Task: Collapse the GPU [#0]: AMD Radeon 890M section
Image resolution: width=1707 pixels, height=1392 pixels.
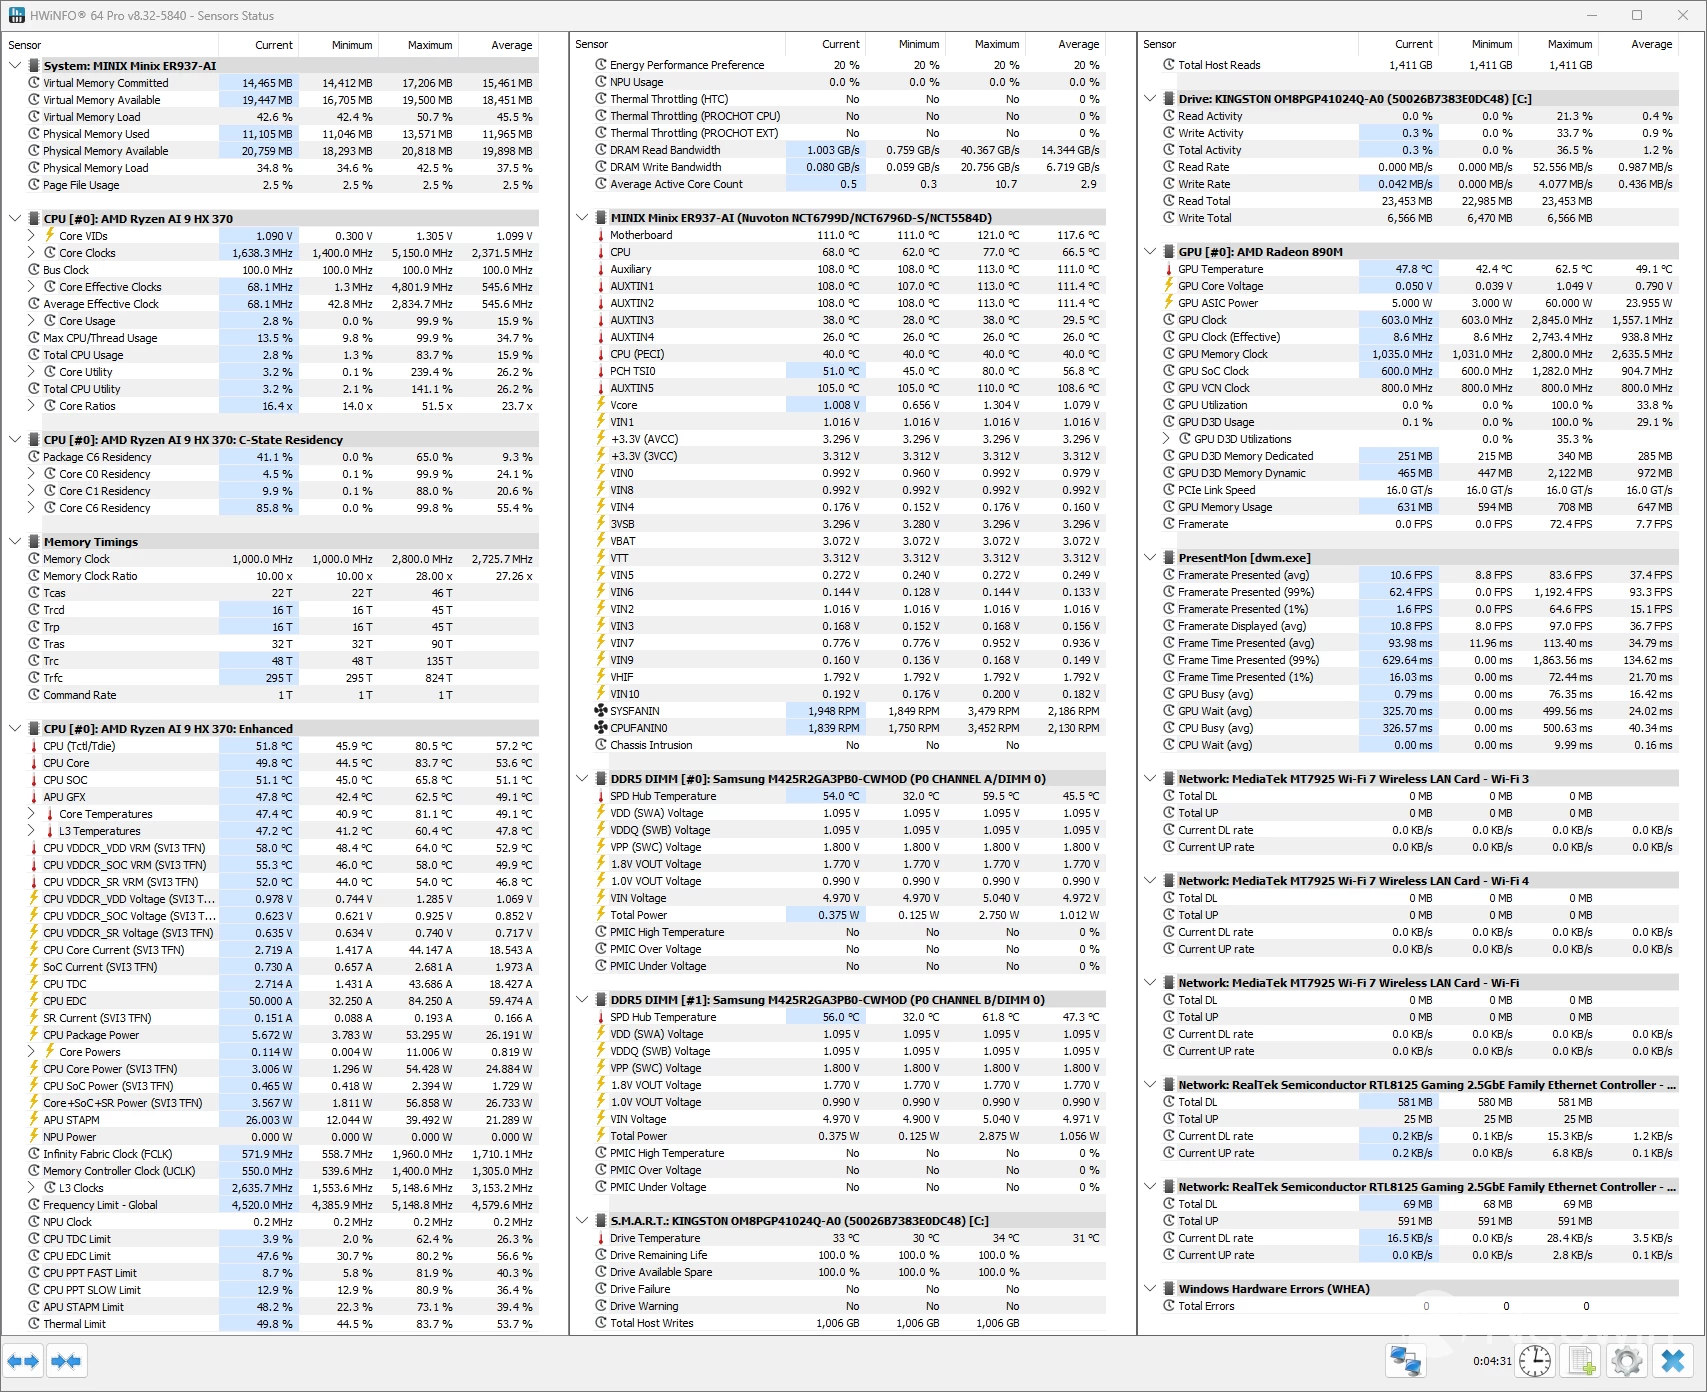Action: (1151, 252)
